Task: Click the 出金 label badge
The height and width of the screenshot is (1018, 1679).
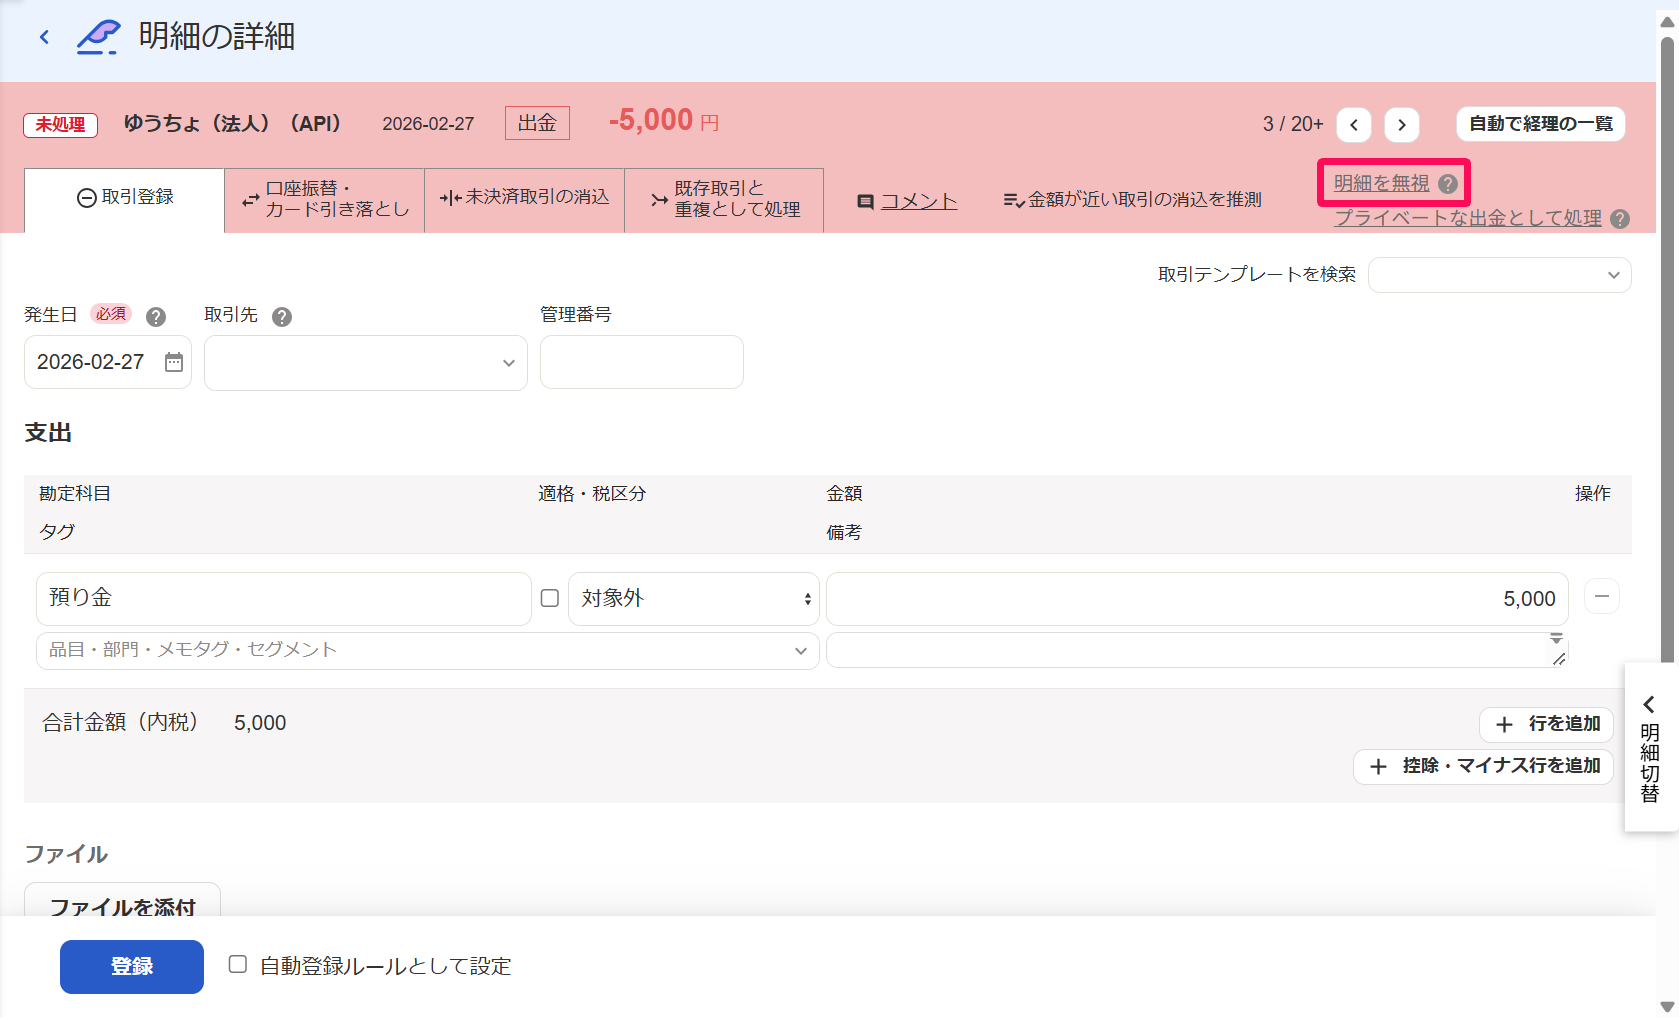Action: tap(537, 123)
